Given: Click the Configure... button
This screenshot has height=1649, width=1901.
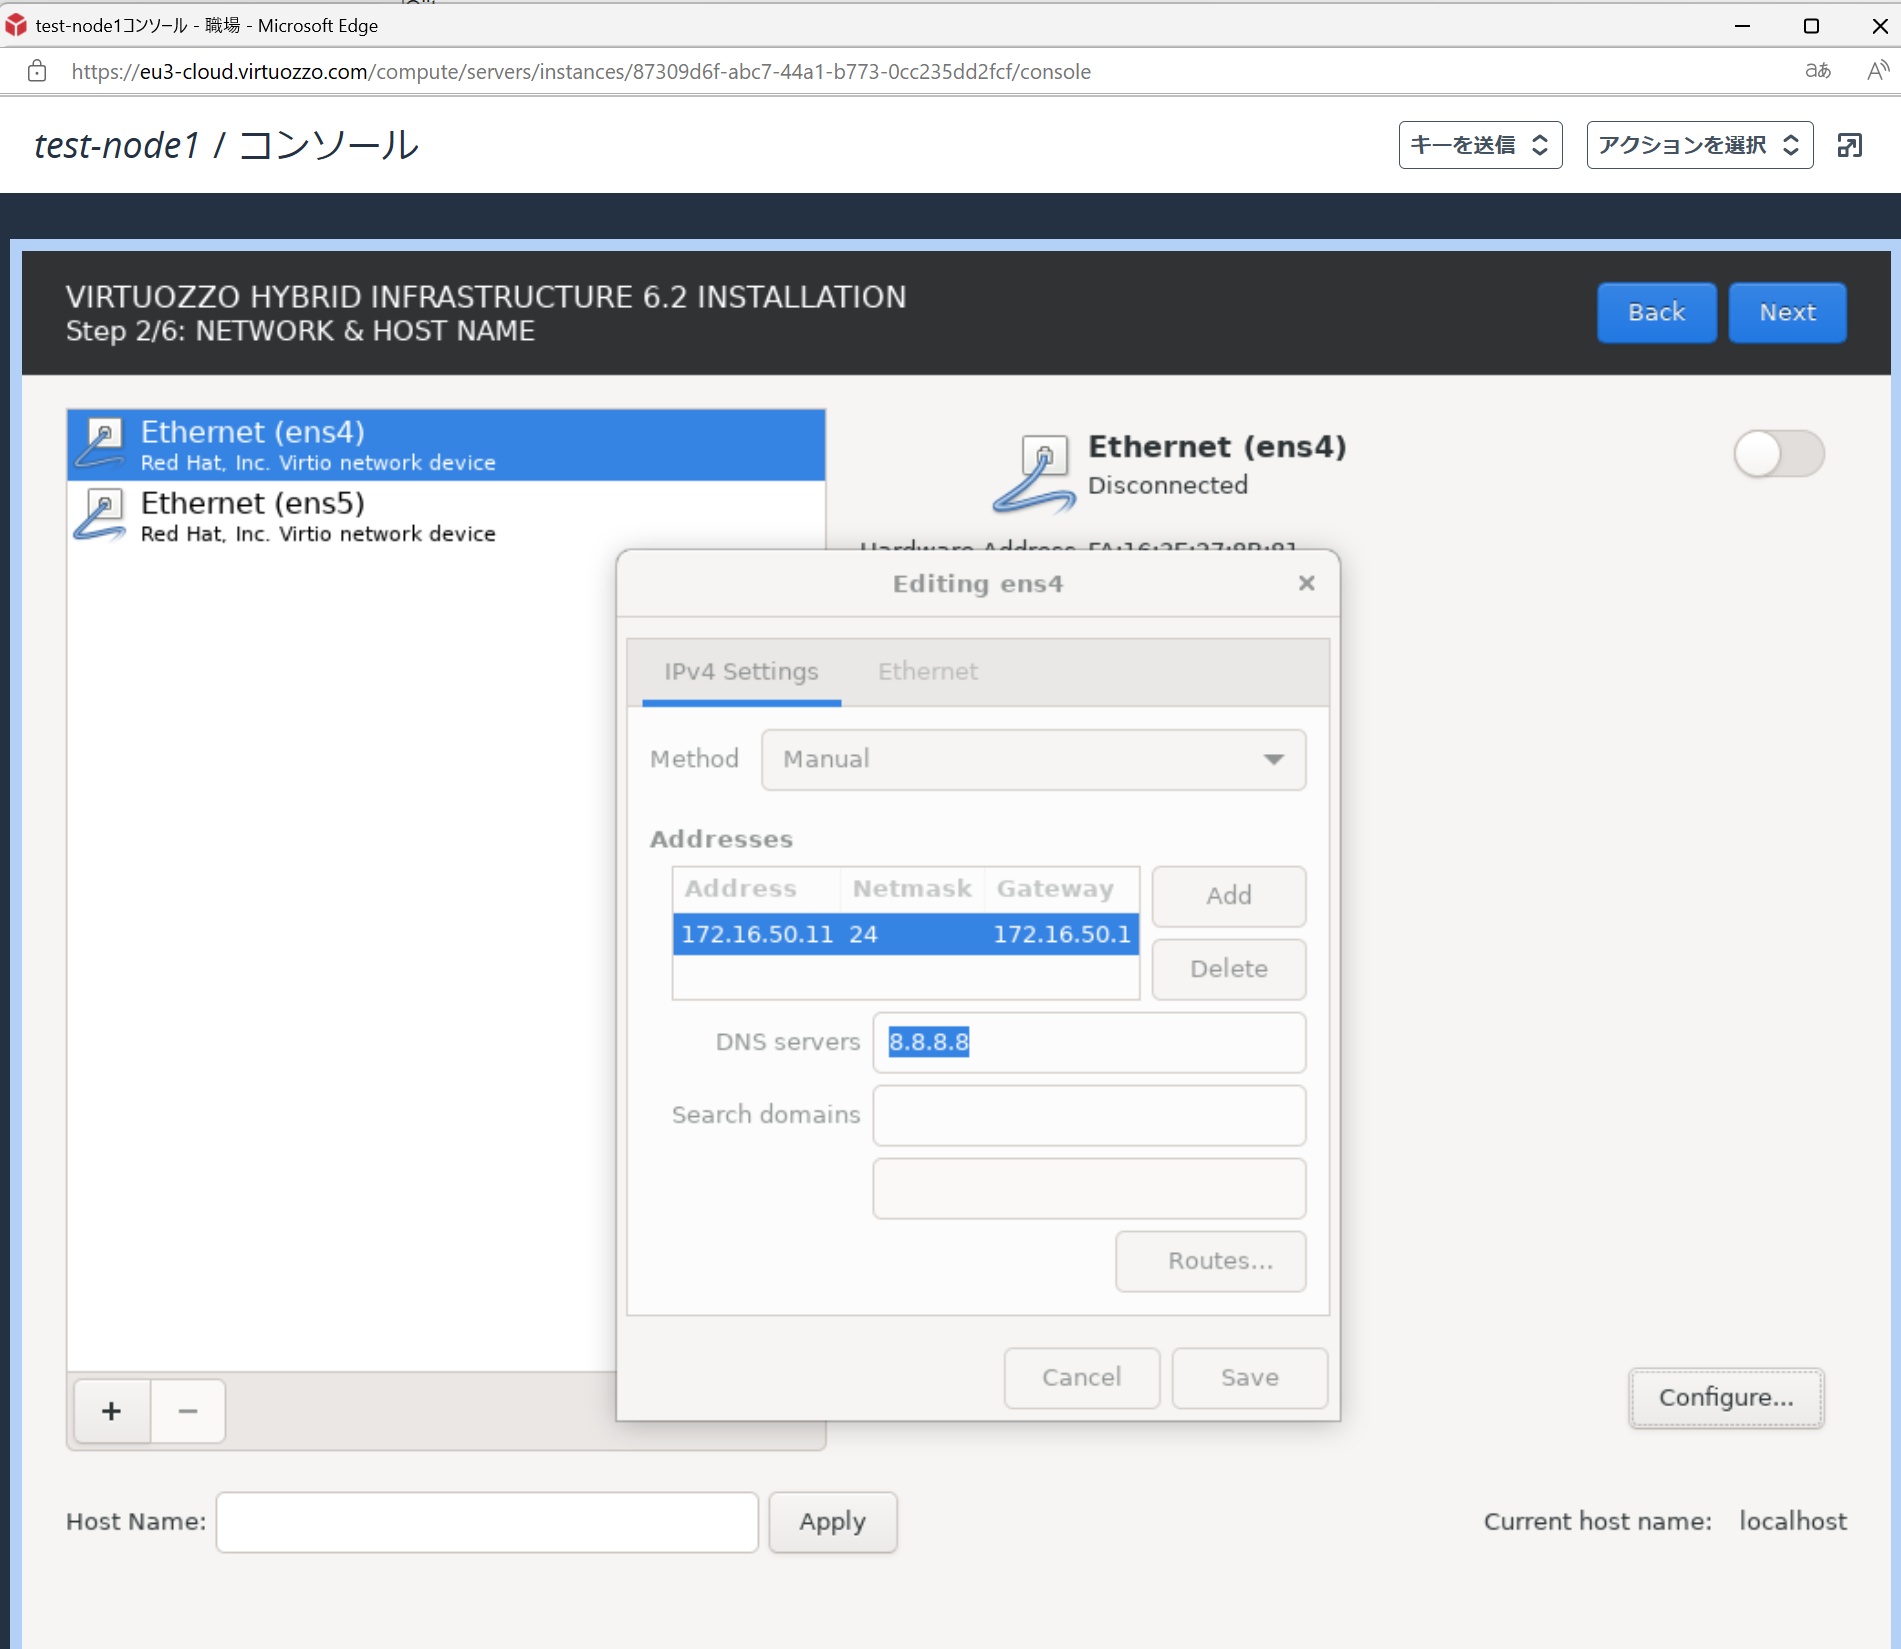Looking at the screenshot, I should click(1725, 1398).
